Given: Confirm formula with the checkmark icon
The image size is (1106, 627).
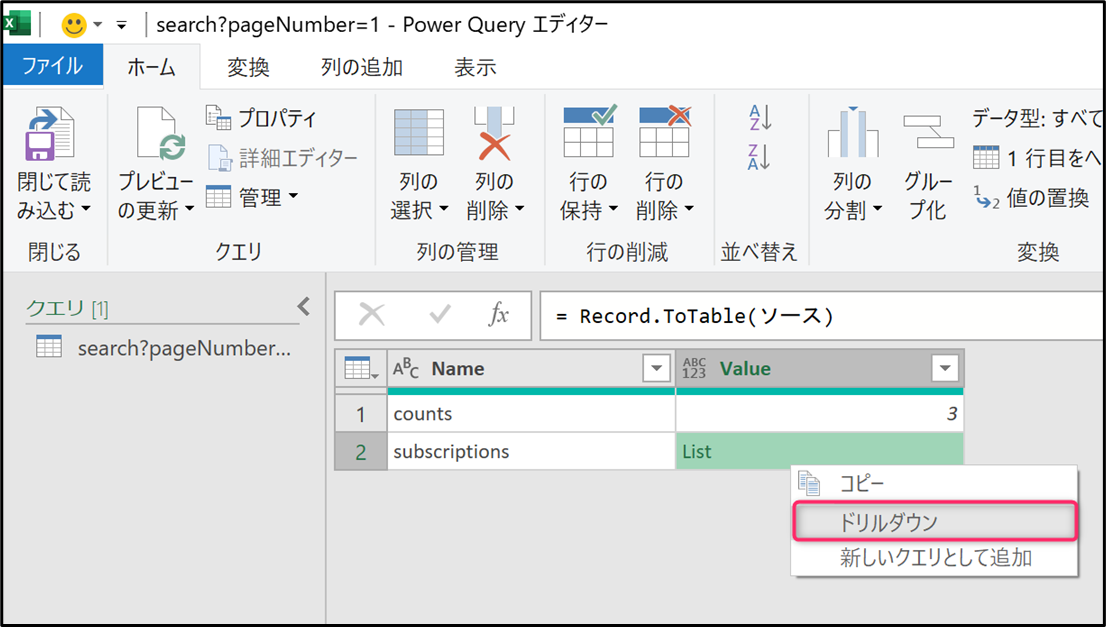Looking at the screenshot, I should [x=439, y=315].
